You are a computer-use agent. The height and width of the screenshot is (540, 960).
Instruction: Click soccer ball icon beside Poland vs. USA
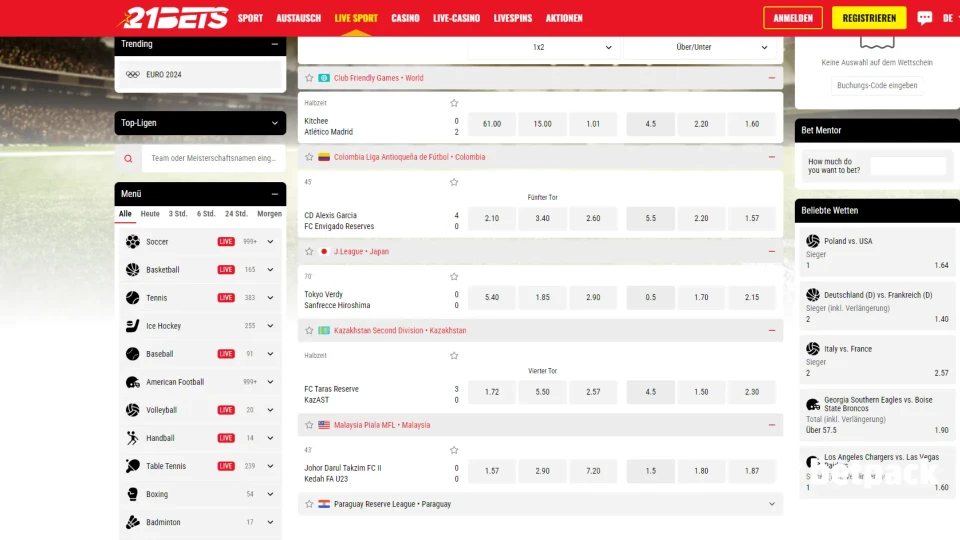[x=812, y=241]
